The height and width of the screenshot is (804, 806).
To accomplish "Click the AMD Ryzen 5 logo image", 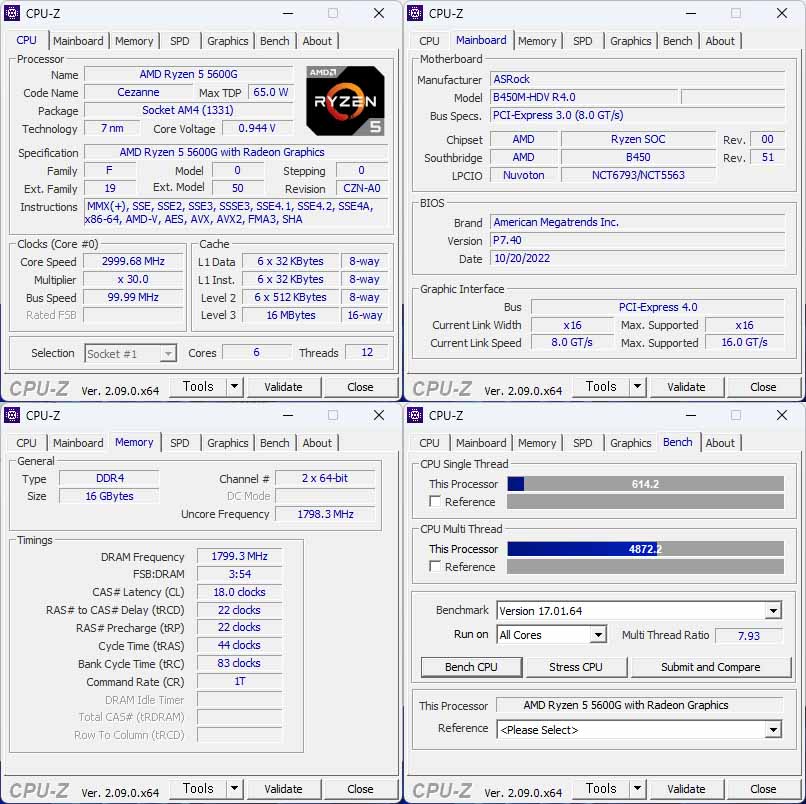I will (345, 101).
